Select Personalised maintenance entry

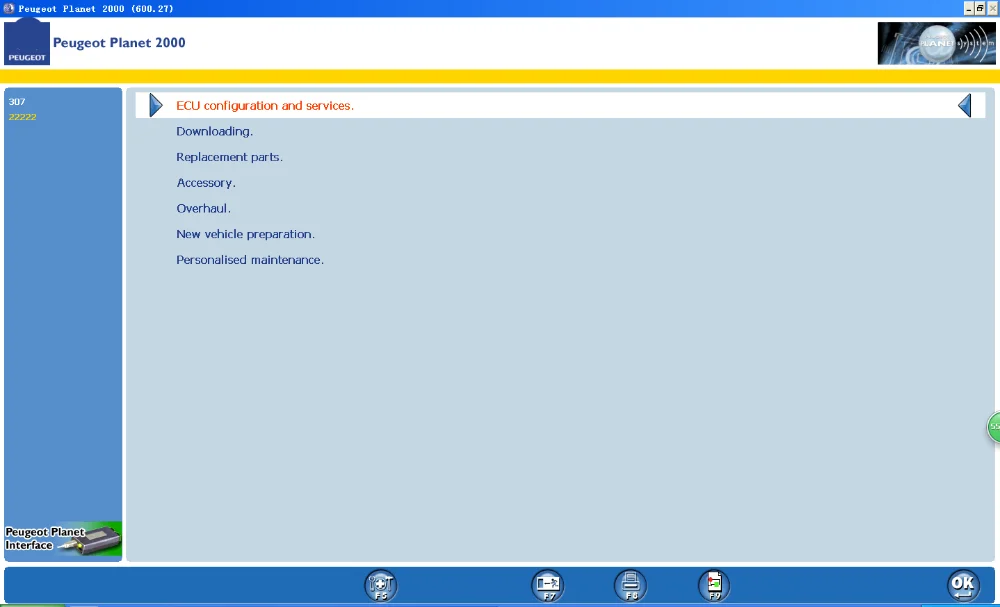click(x=250, y=260)
